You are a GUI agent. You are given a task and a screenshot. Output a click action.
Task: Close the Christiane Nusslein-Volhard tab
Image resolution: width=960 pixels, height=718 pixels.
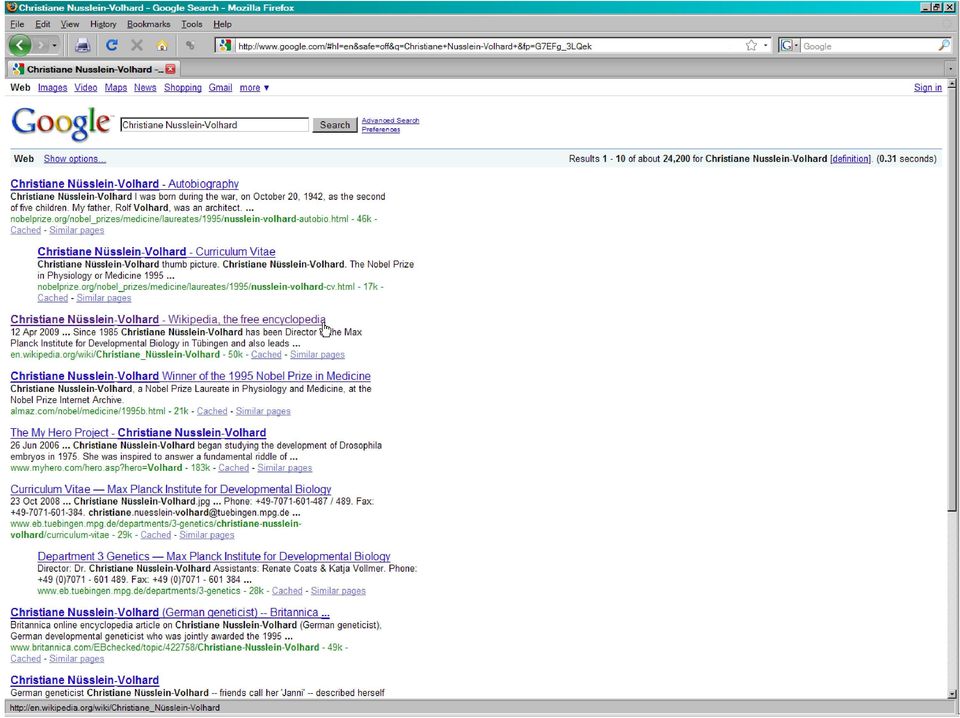tap(170, 69)
